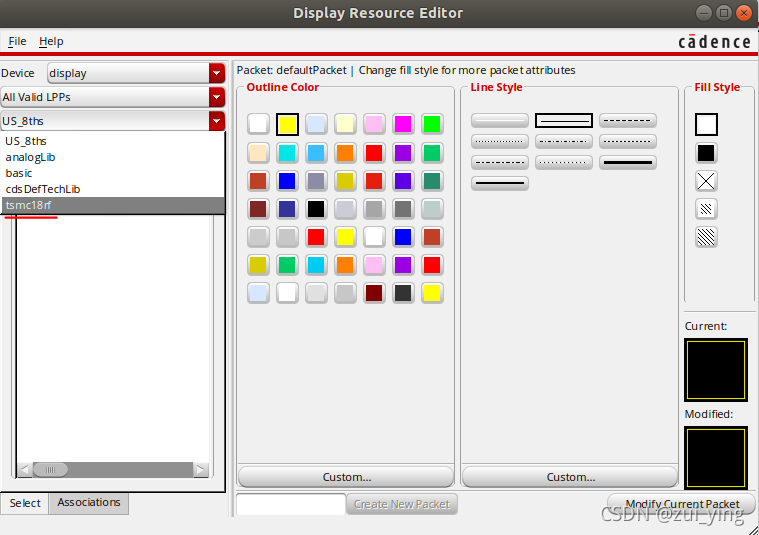Pick the peach outline color swatch

coord(258,153)
